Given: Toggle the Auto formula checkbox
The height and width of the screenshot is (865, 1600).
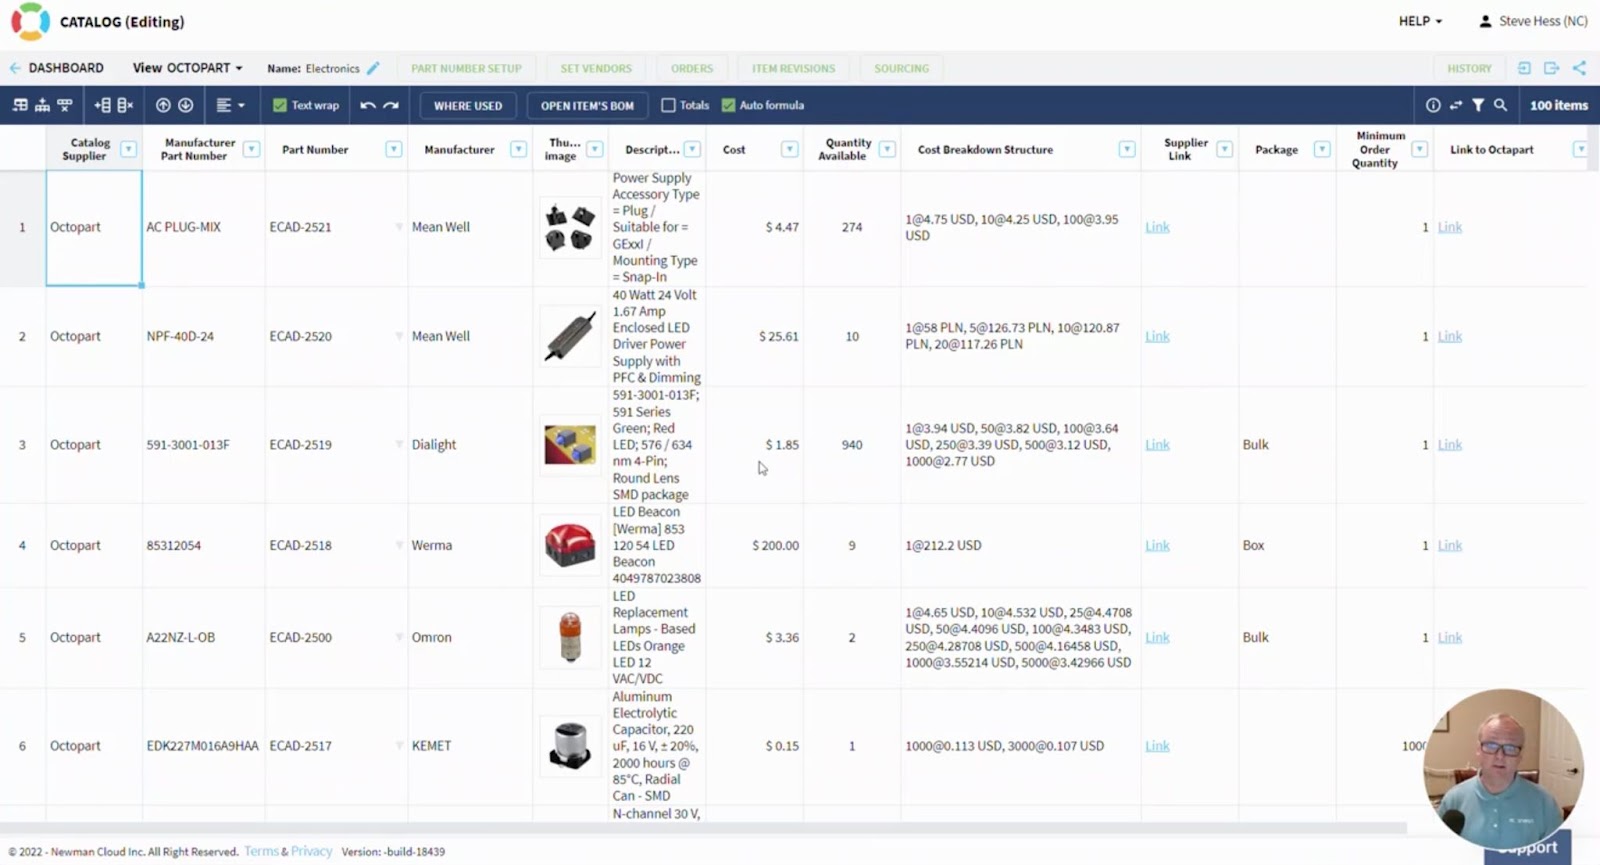Looking at the screenshot, I should (728, 105).
